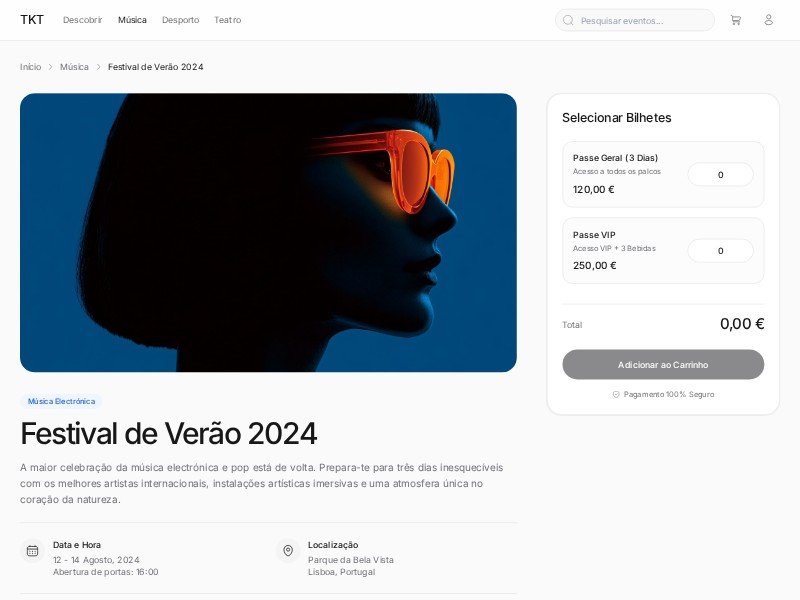Screen dimensions: 800x600
Task: Click the location pin icon beside Localização
Action: click(x=288, y=551)
